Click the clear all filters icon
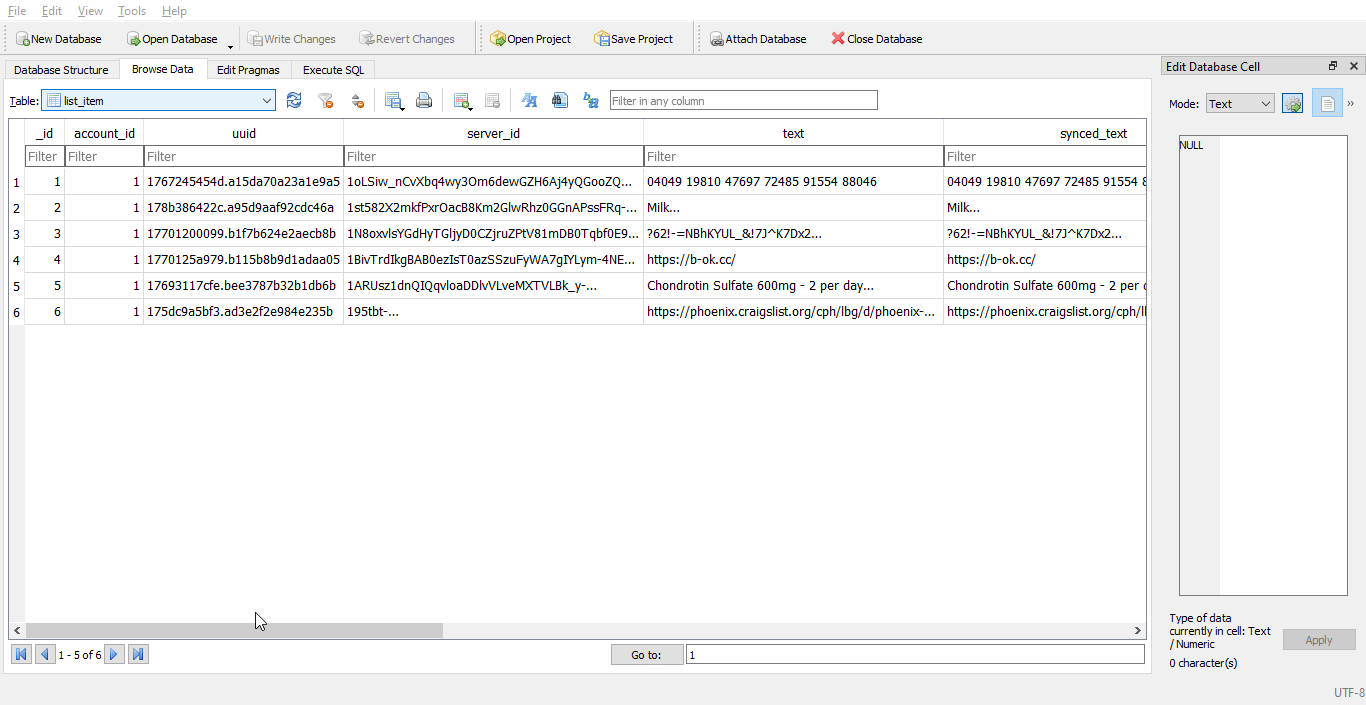 click(325, 100)
